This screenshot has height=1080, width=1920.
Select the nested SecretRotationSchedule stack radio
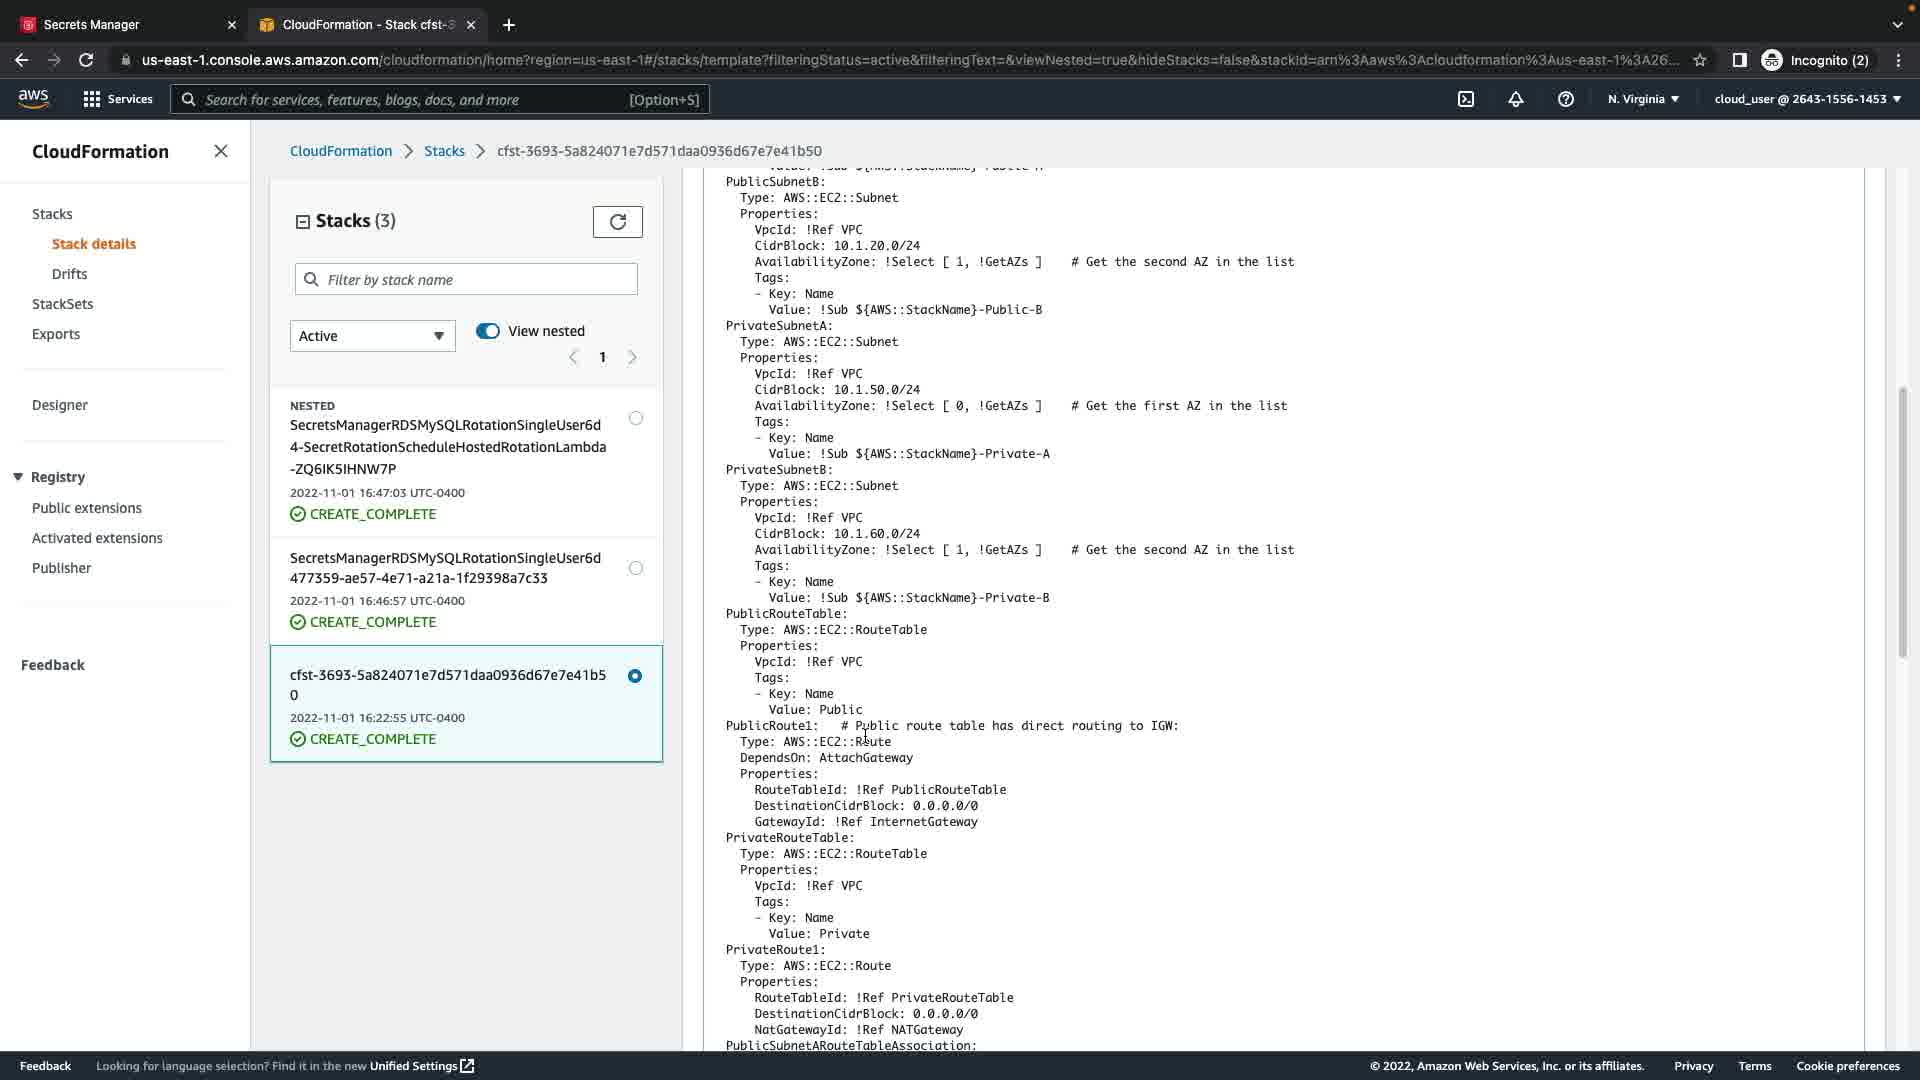[x=636, y=418]
